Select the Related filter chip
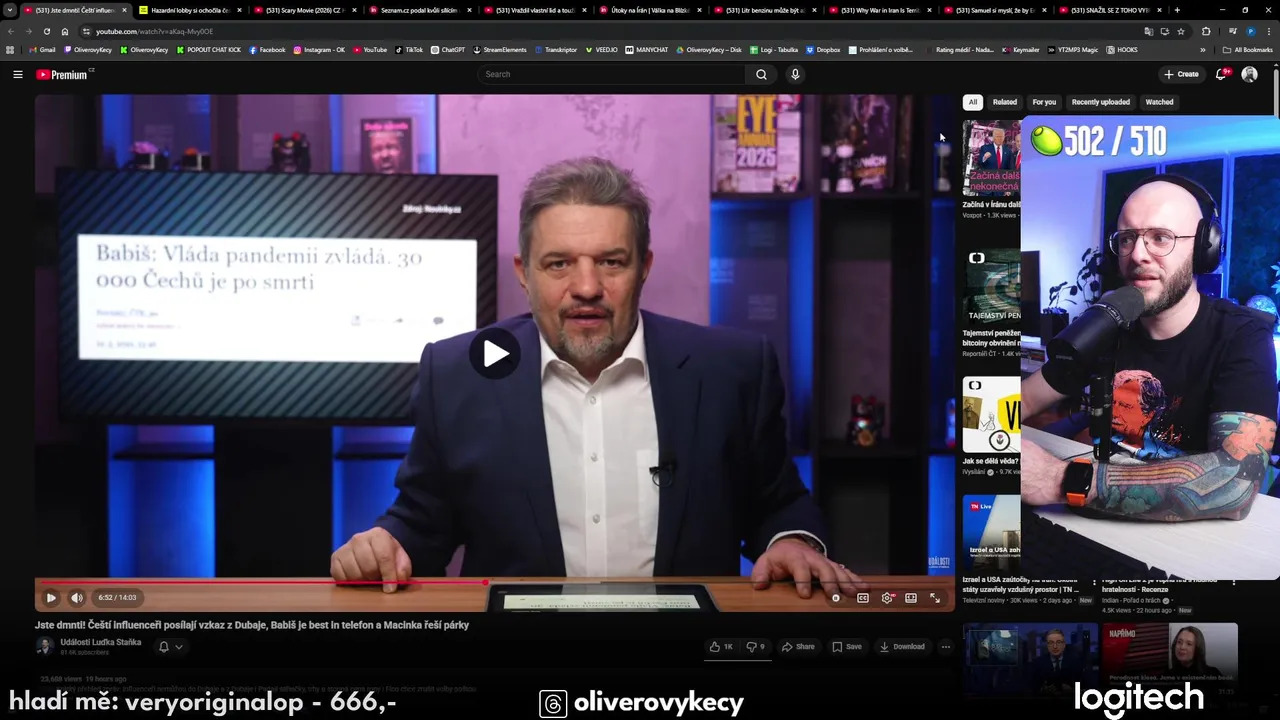 coord(1005,102)
